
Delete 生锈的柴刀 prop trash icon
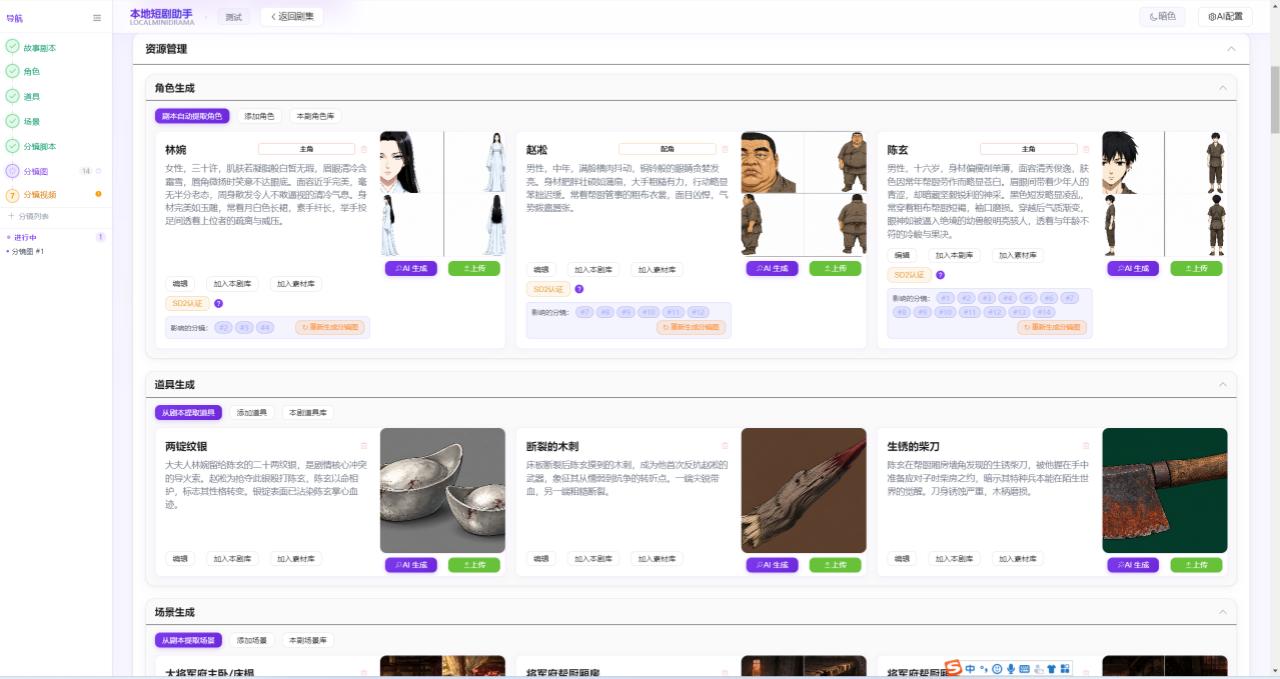click(1086, 445)
